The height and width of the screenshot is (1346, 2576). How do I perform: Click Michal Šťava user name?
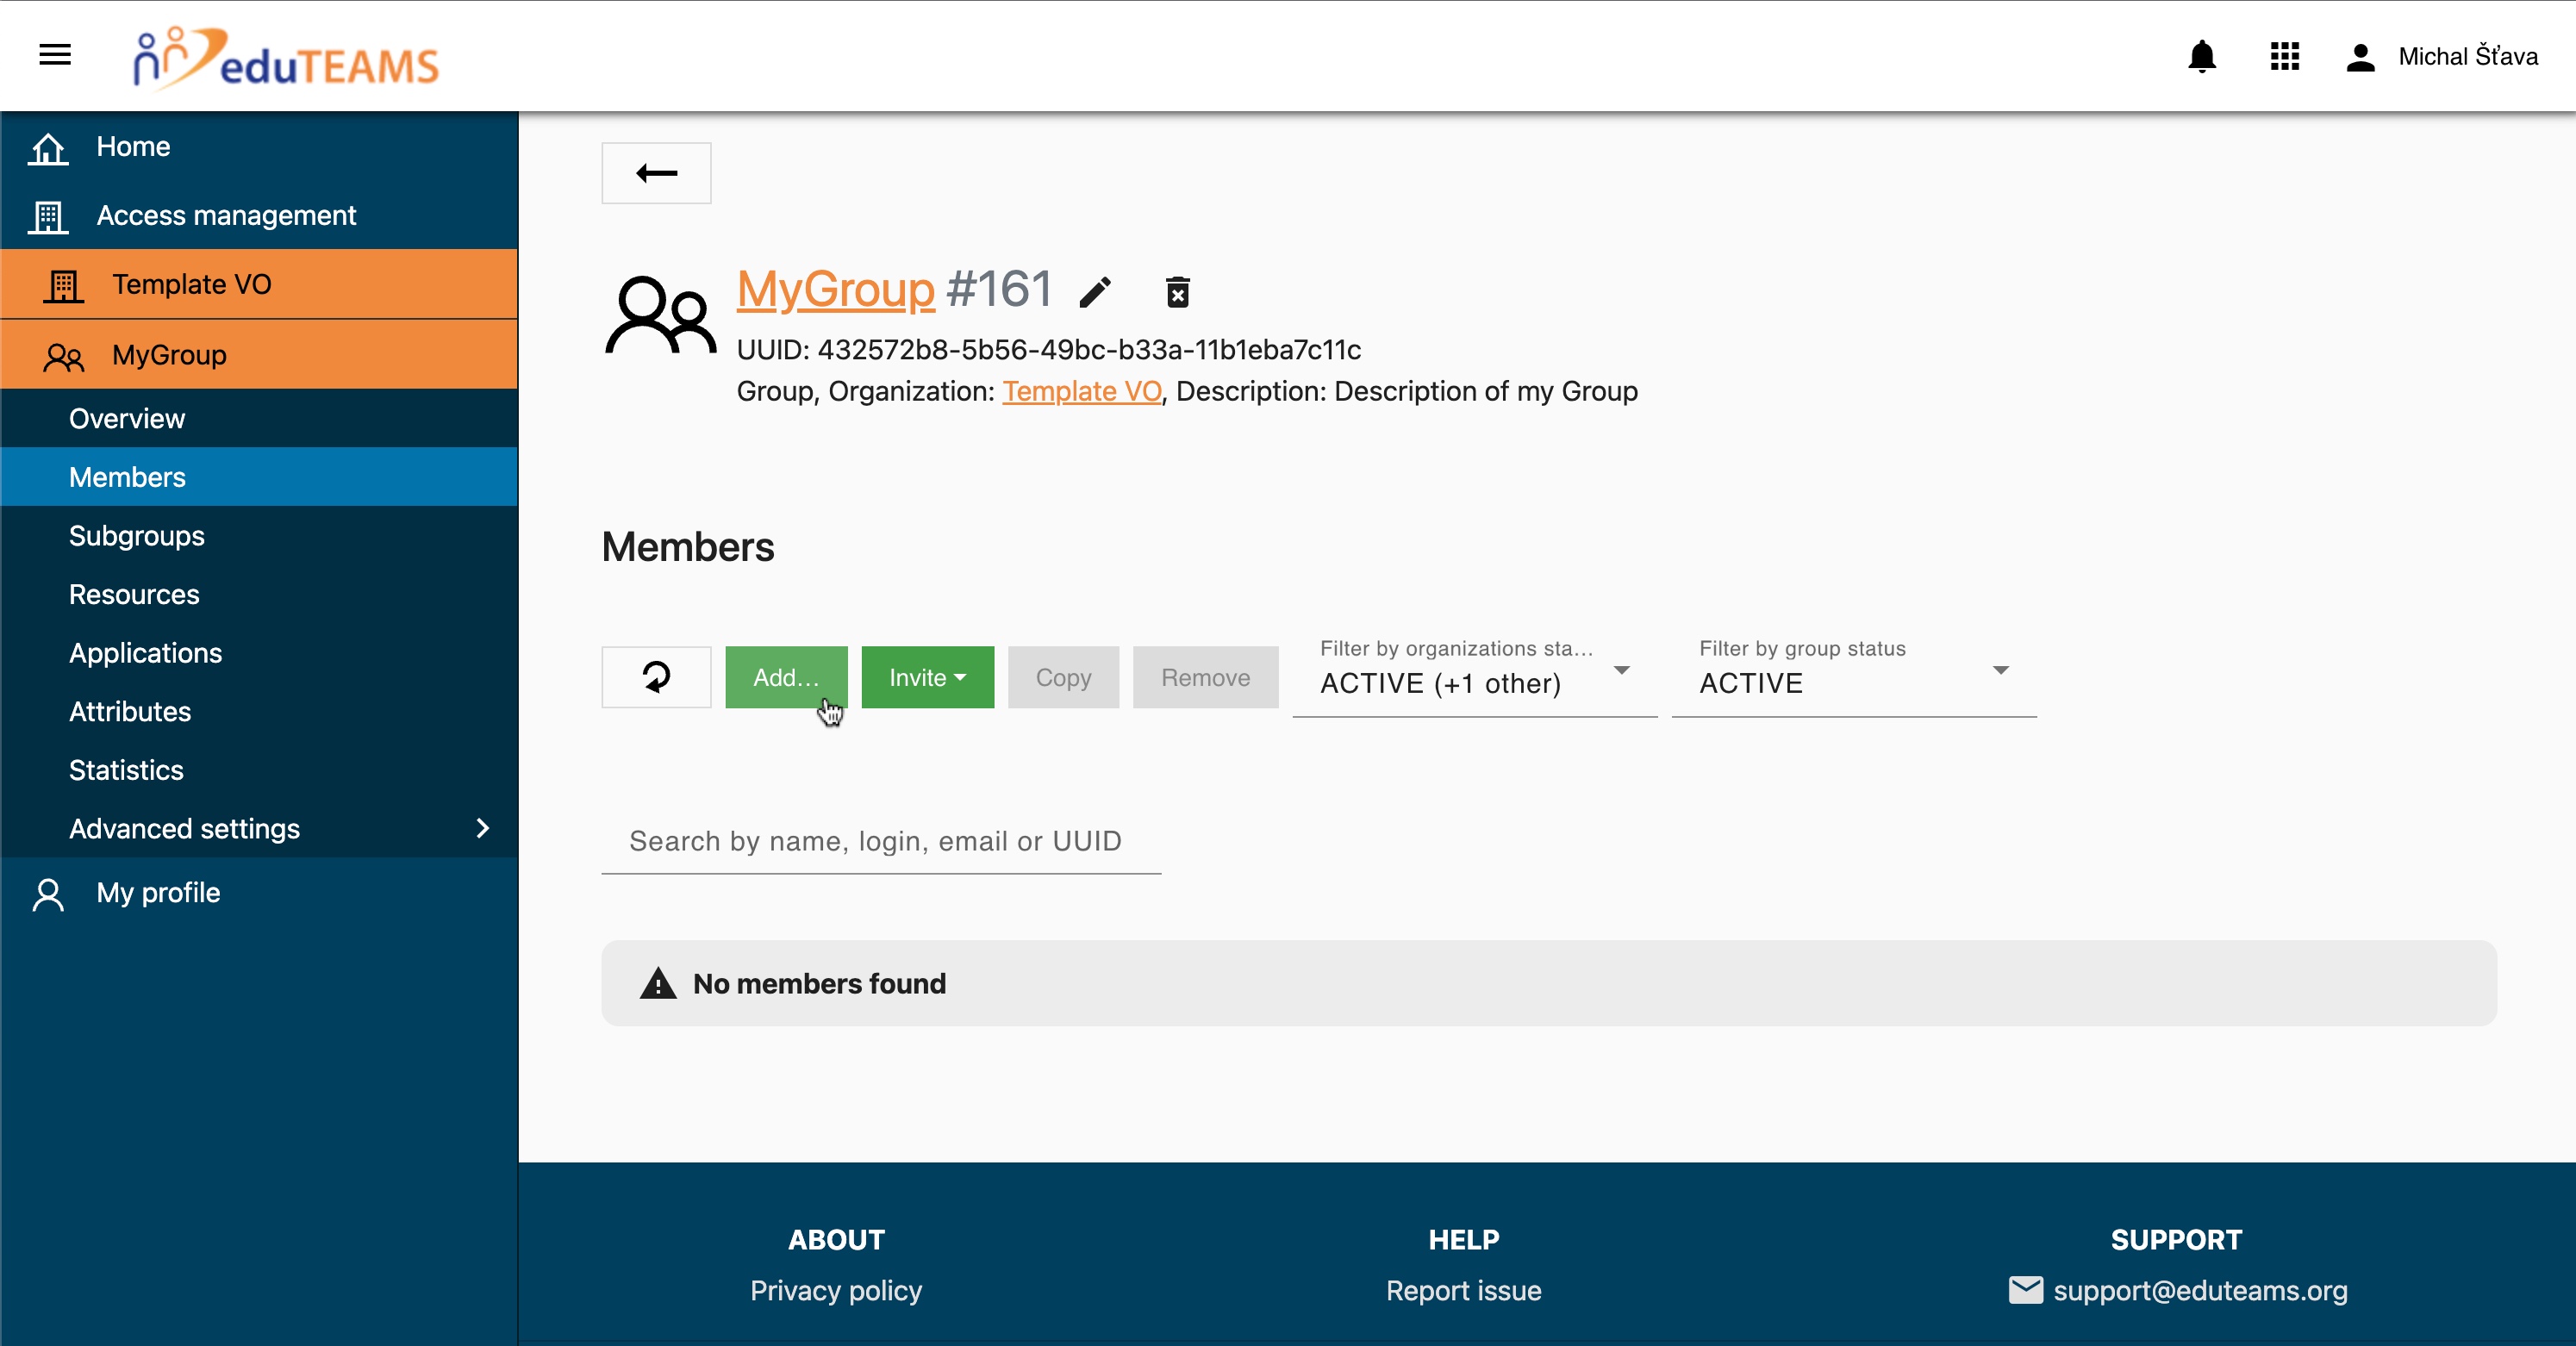click(x=2468, y=57)
